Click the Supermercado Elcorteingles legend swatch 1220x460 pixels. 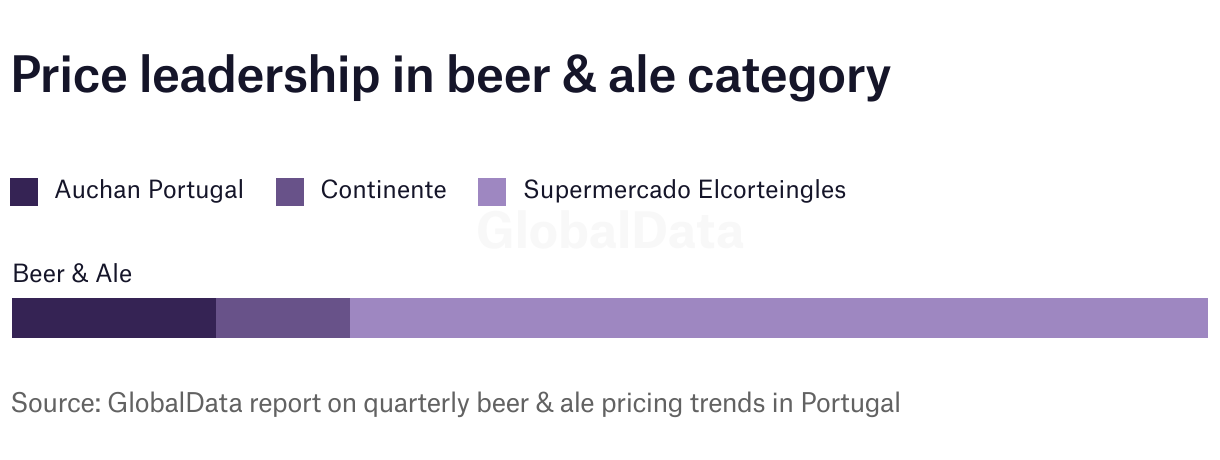pyautogui.click(x=493, y=191)
